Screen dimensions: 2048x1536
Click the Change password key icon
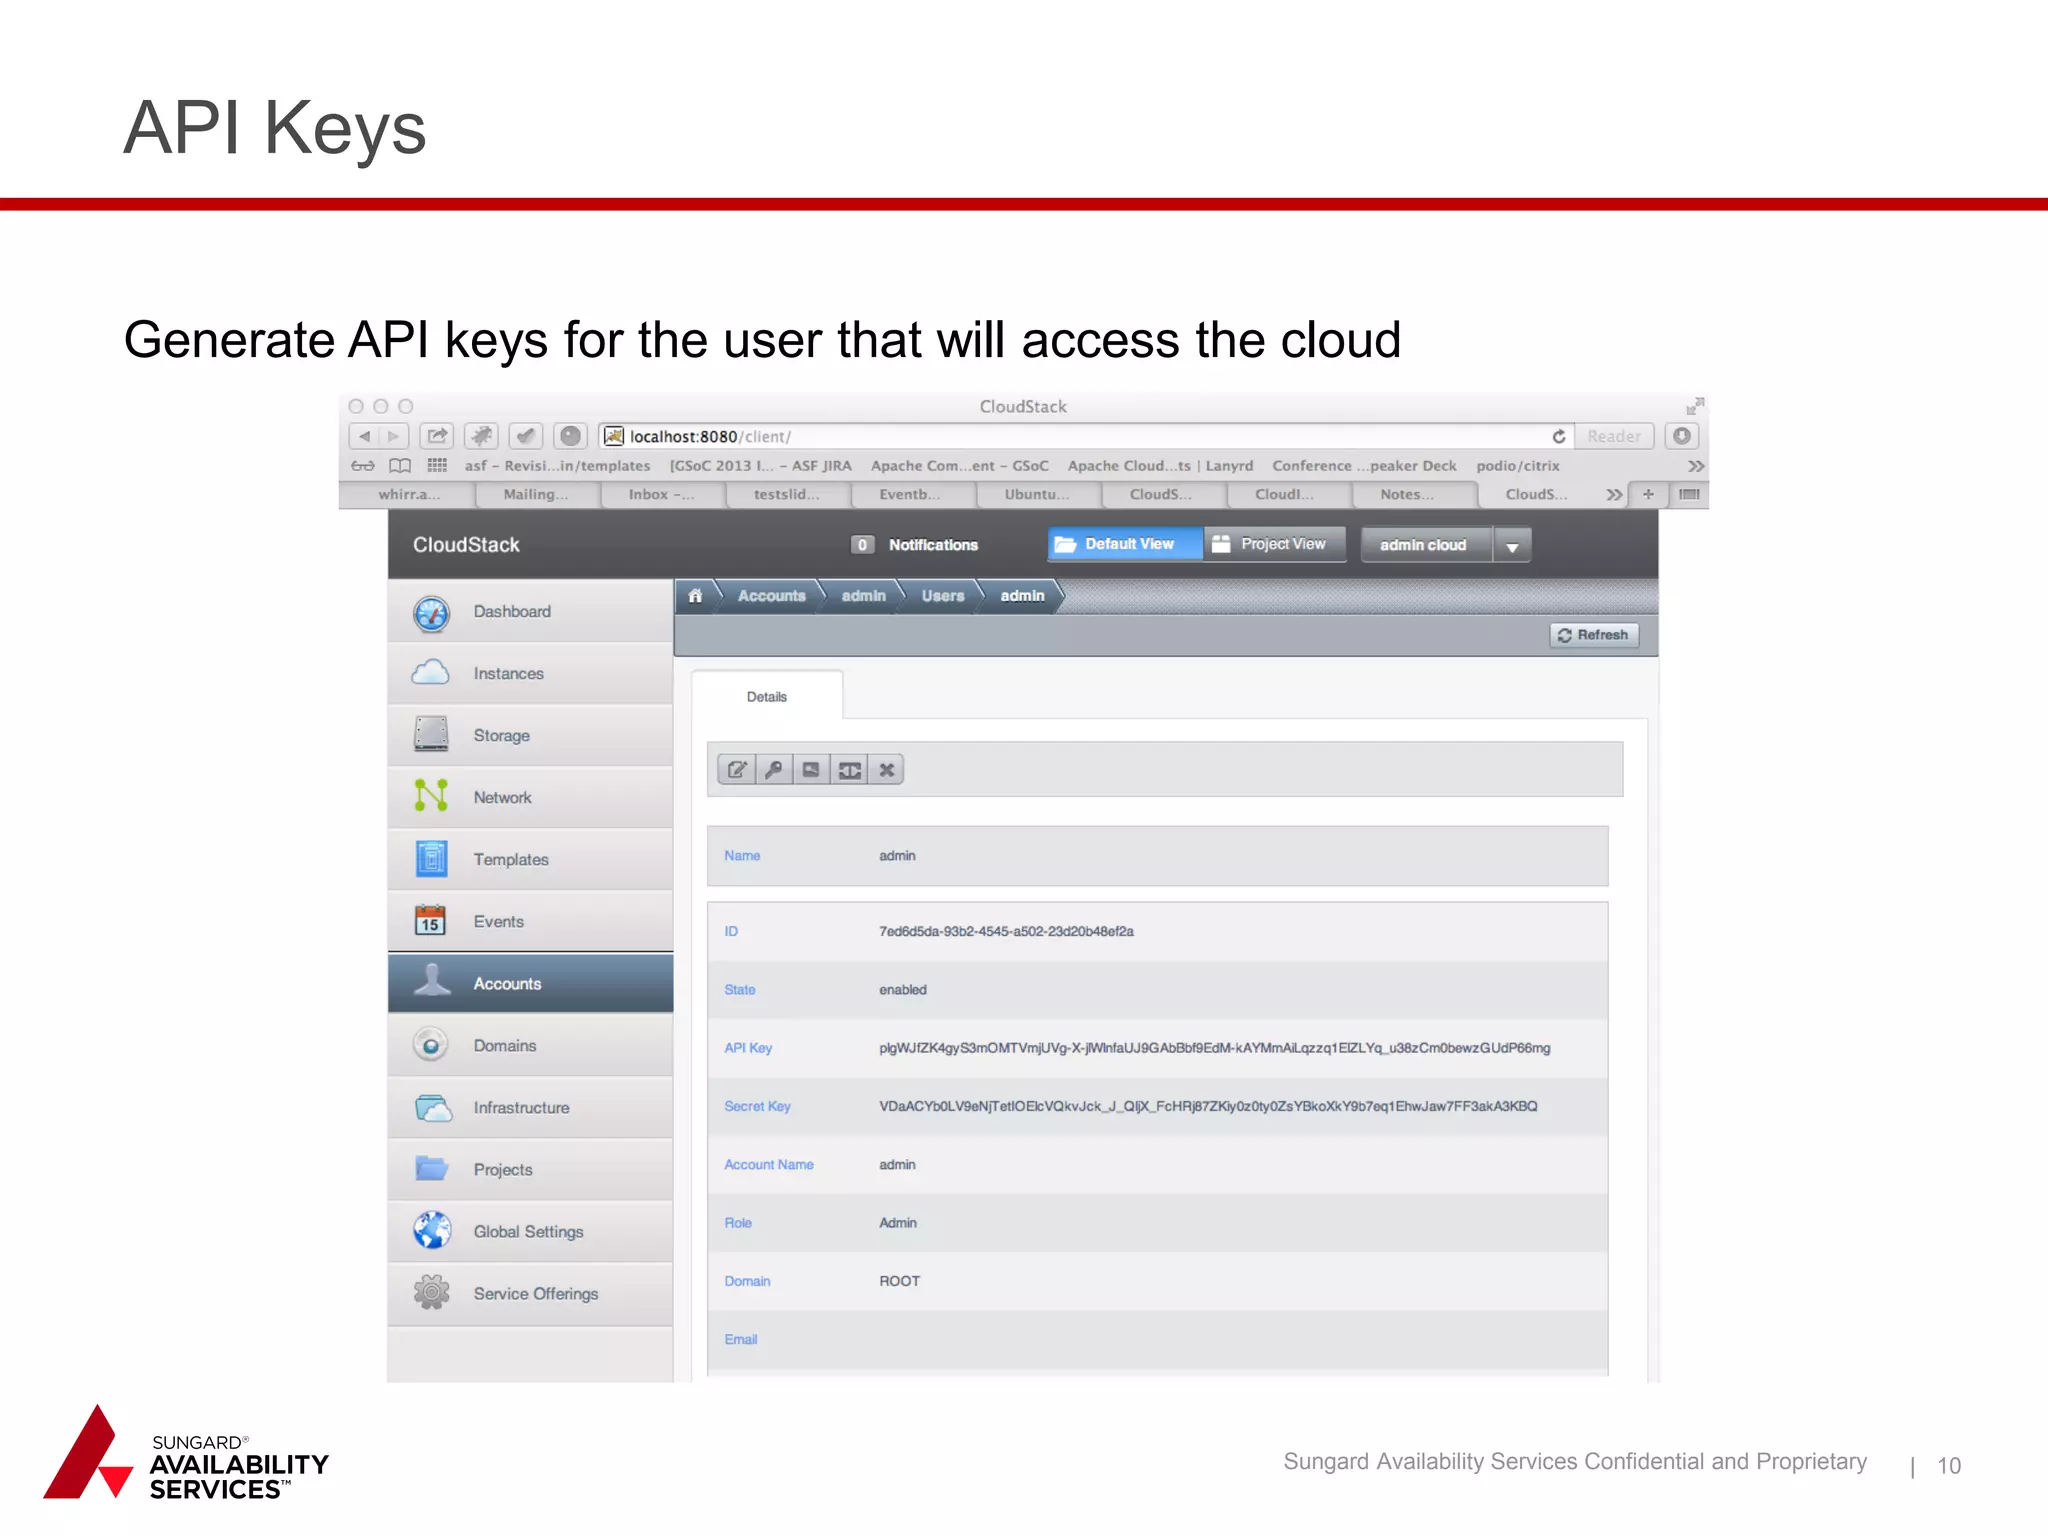pyautogui.click(x=774, y=770)
